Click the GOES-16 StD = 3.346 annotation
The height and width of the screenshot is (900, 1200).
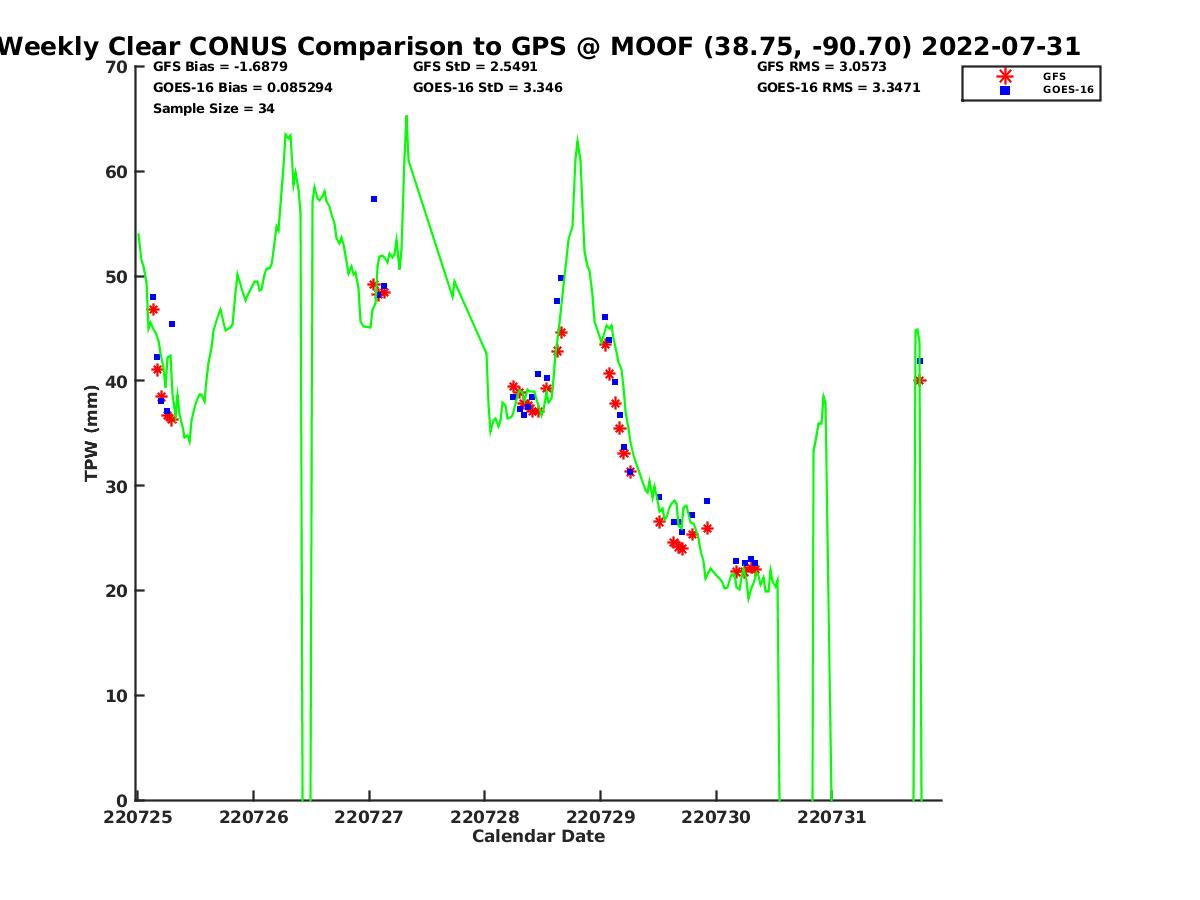click(x=487, y=88)
